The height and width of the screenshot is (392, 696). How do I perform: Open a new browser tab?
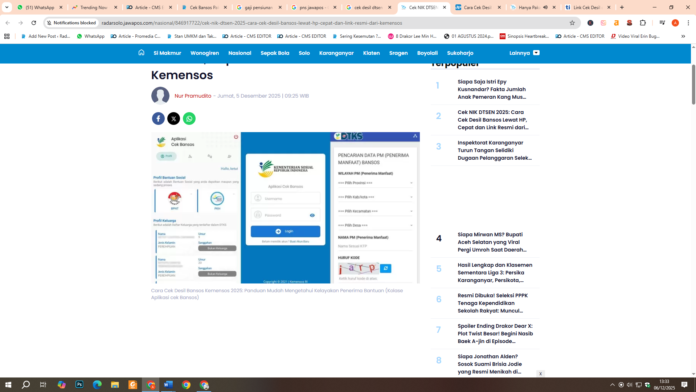click(622, 8)
